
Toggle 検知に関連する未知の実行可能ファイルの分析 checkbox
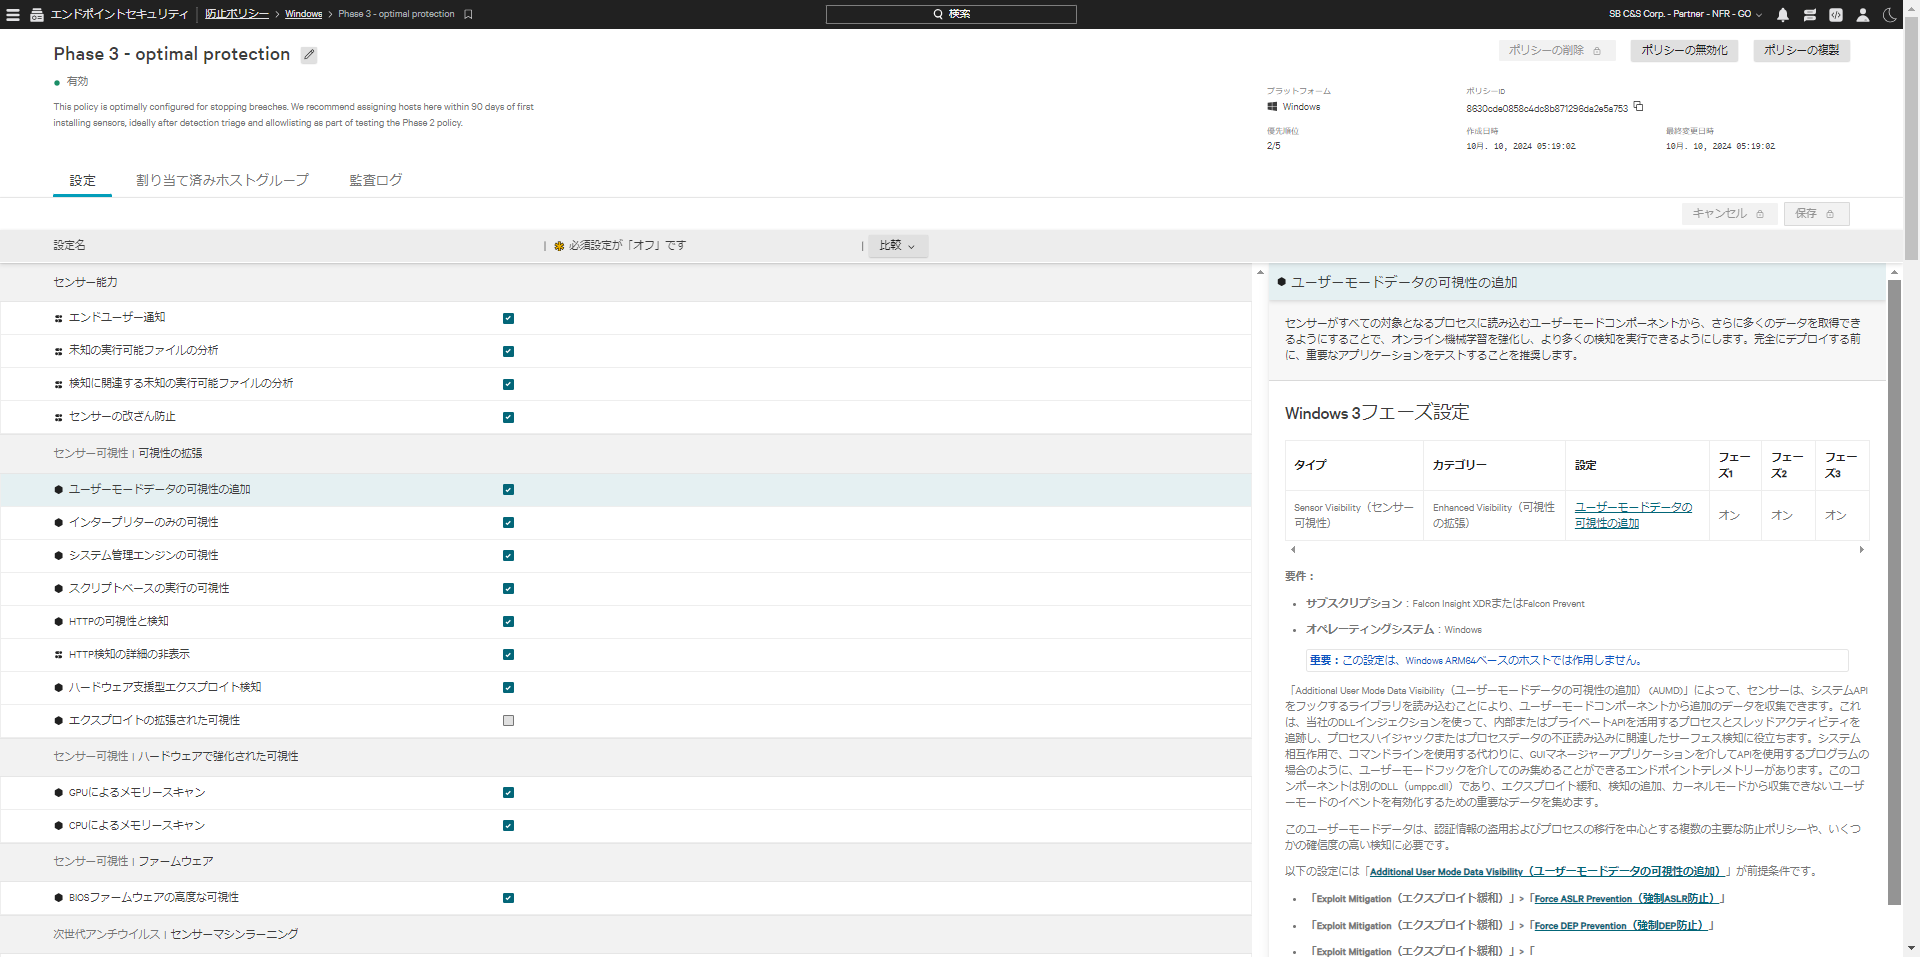coord(508,385)
